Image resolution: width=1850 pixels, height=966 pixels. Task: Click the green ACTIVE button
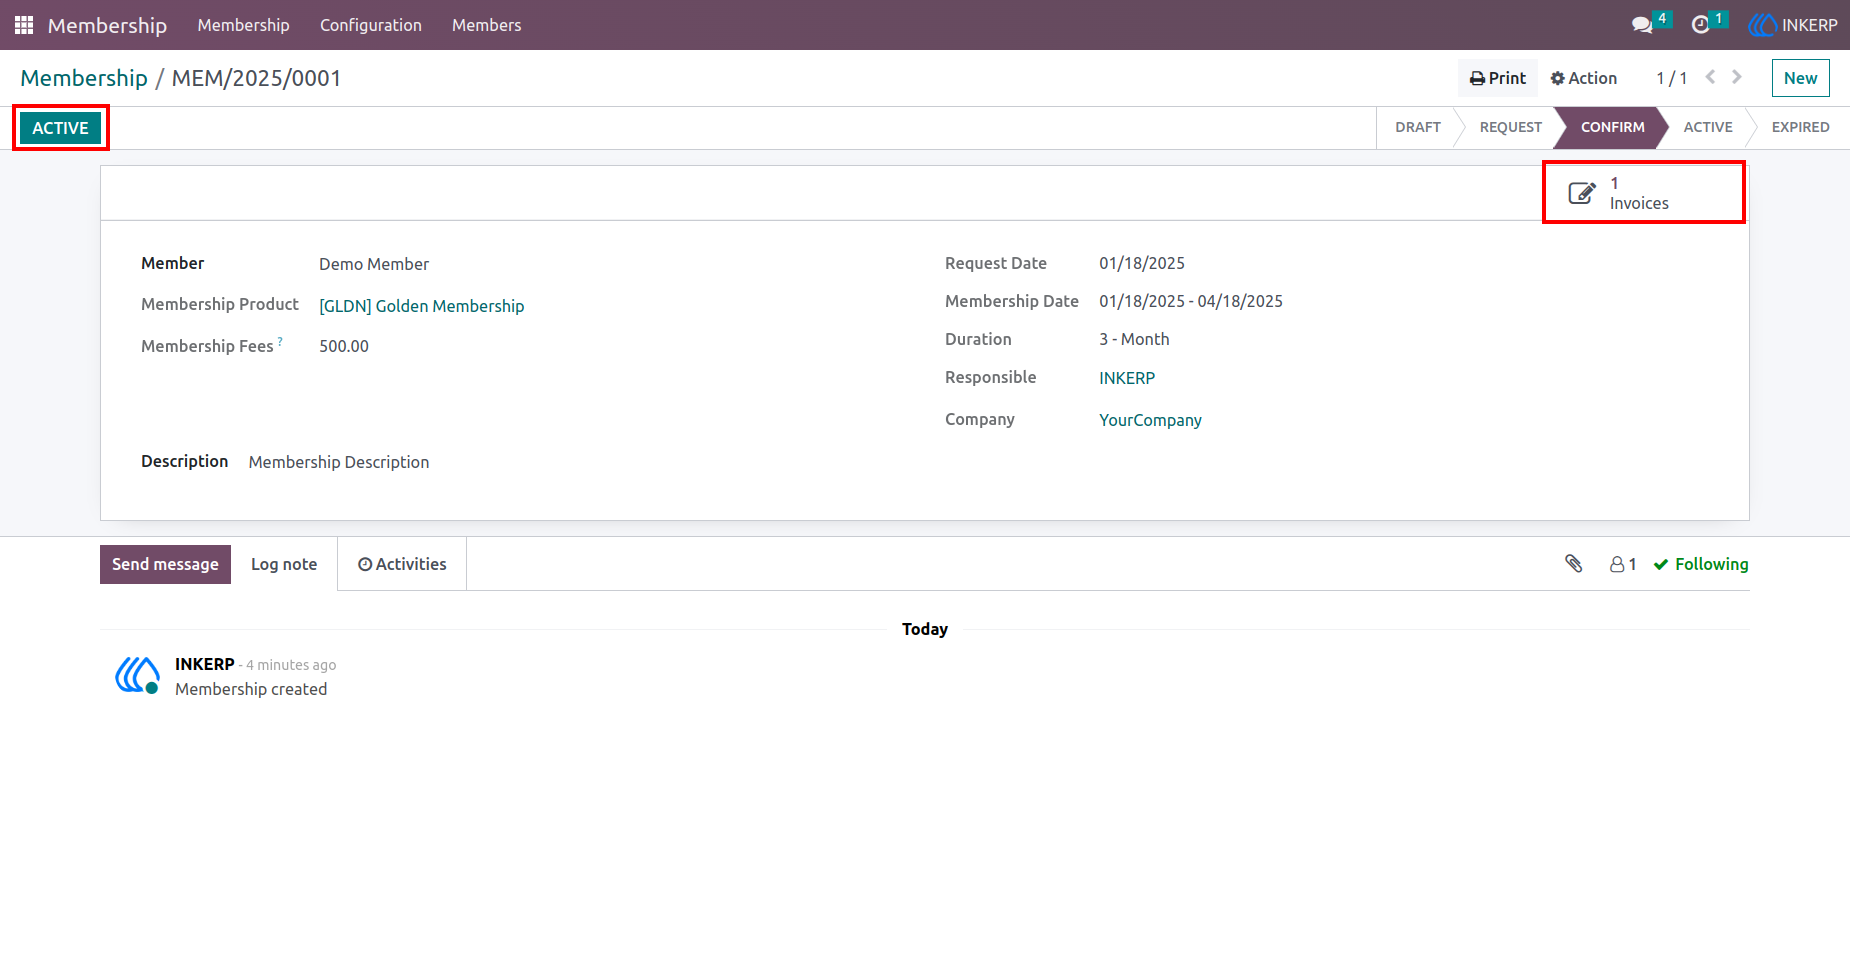tap(60, 128)
